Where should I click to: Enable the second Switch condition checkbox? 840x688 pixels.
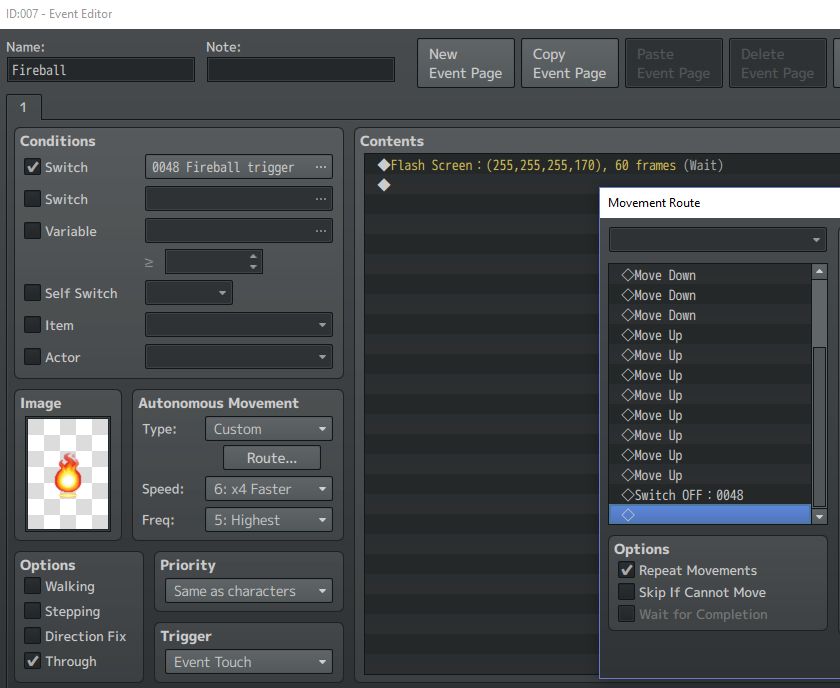click(33, 199)
